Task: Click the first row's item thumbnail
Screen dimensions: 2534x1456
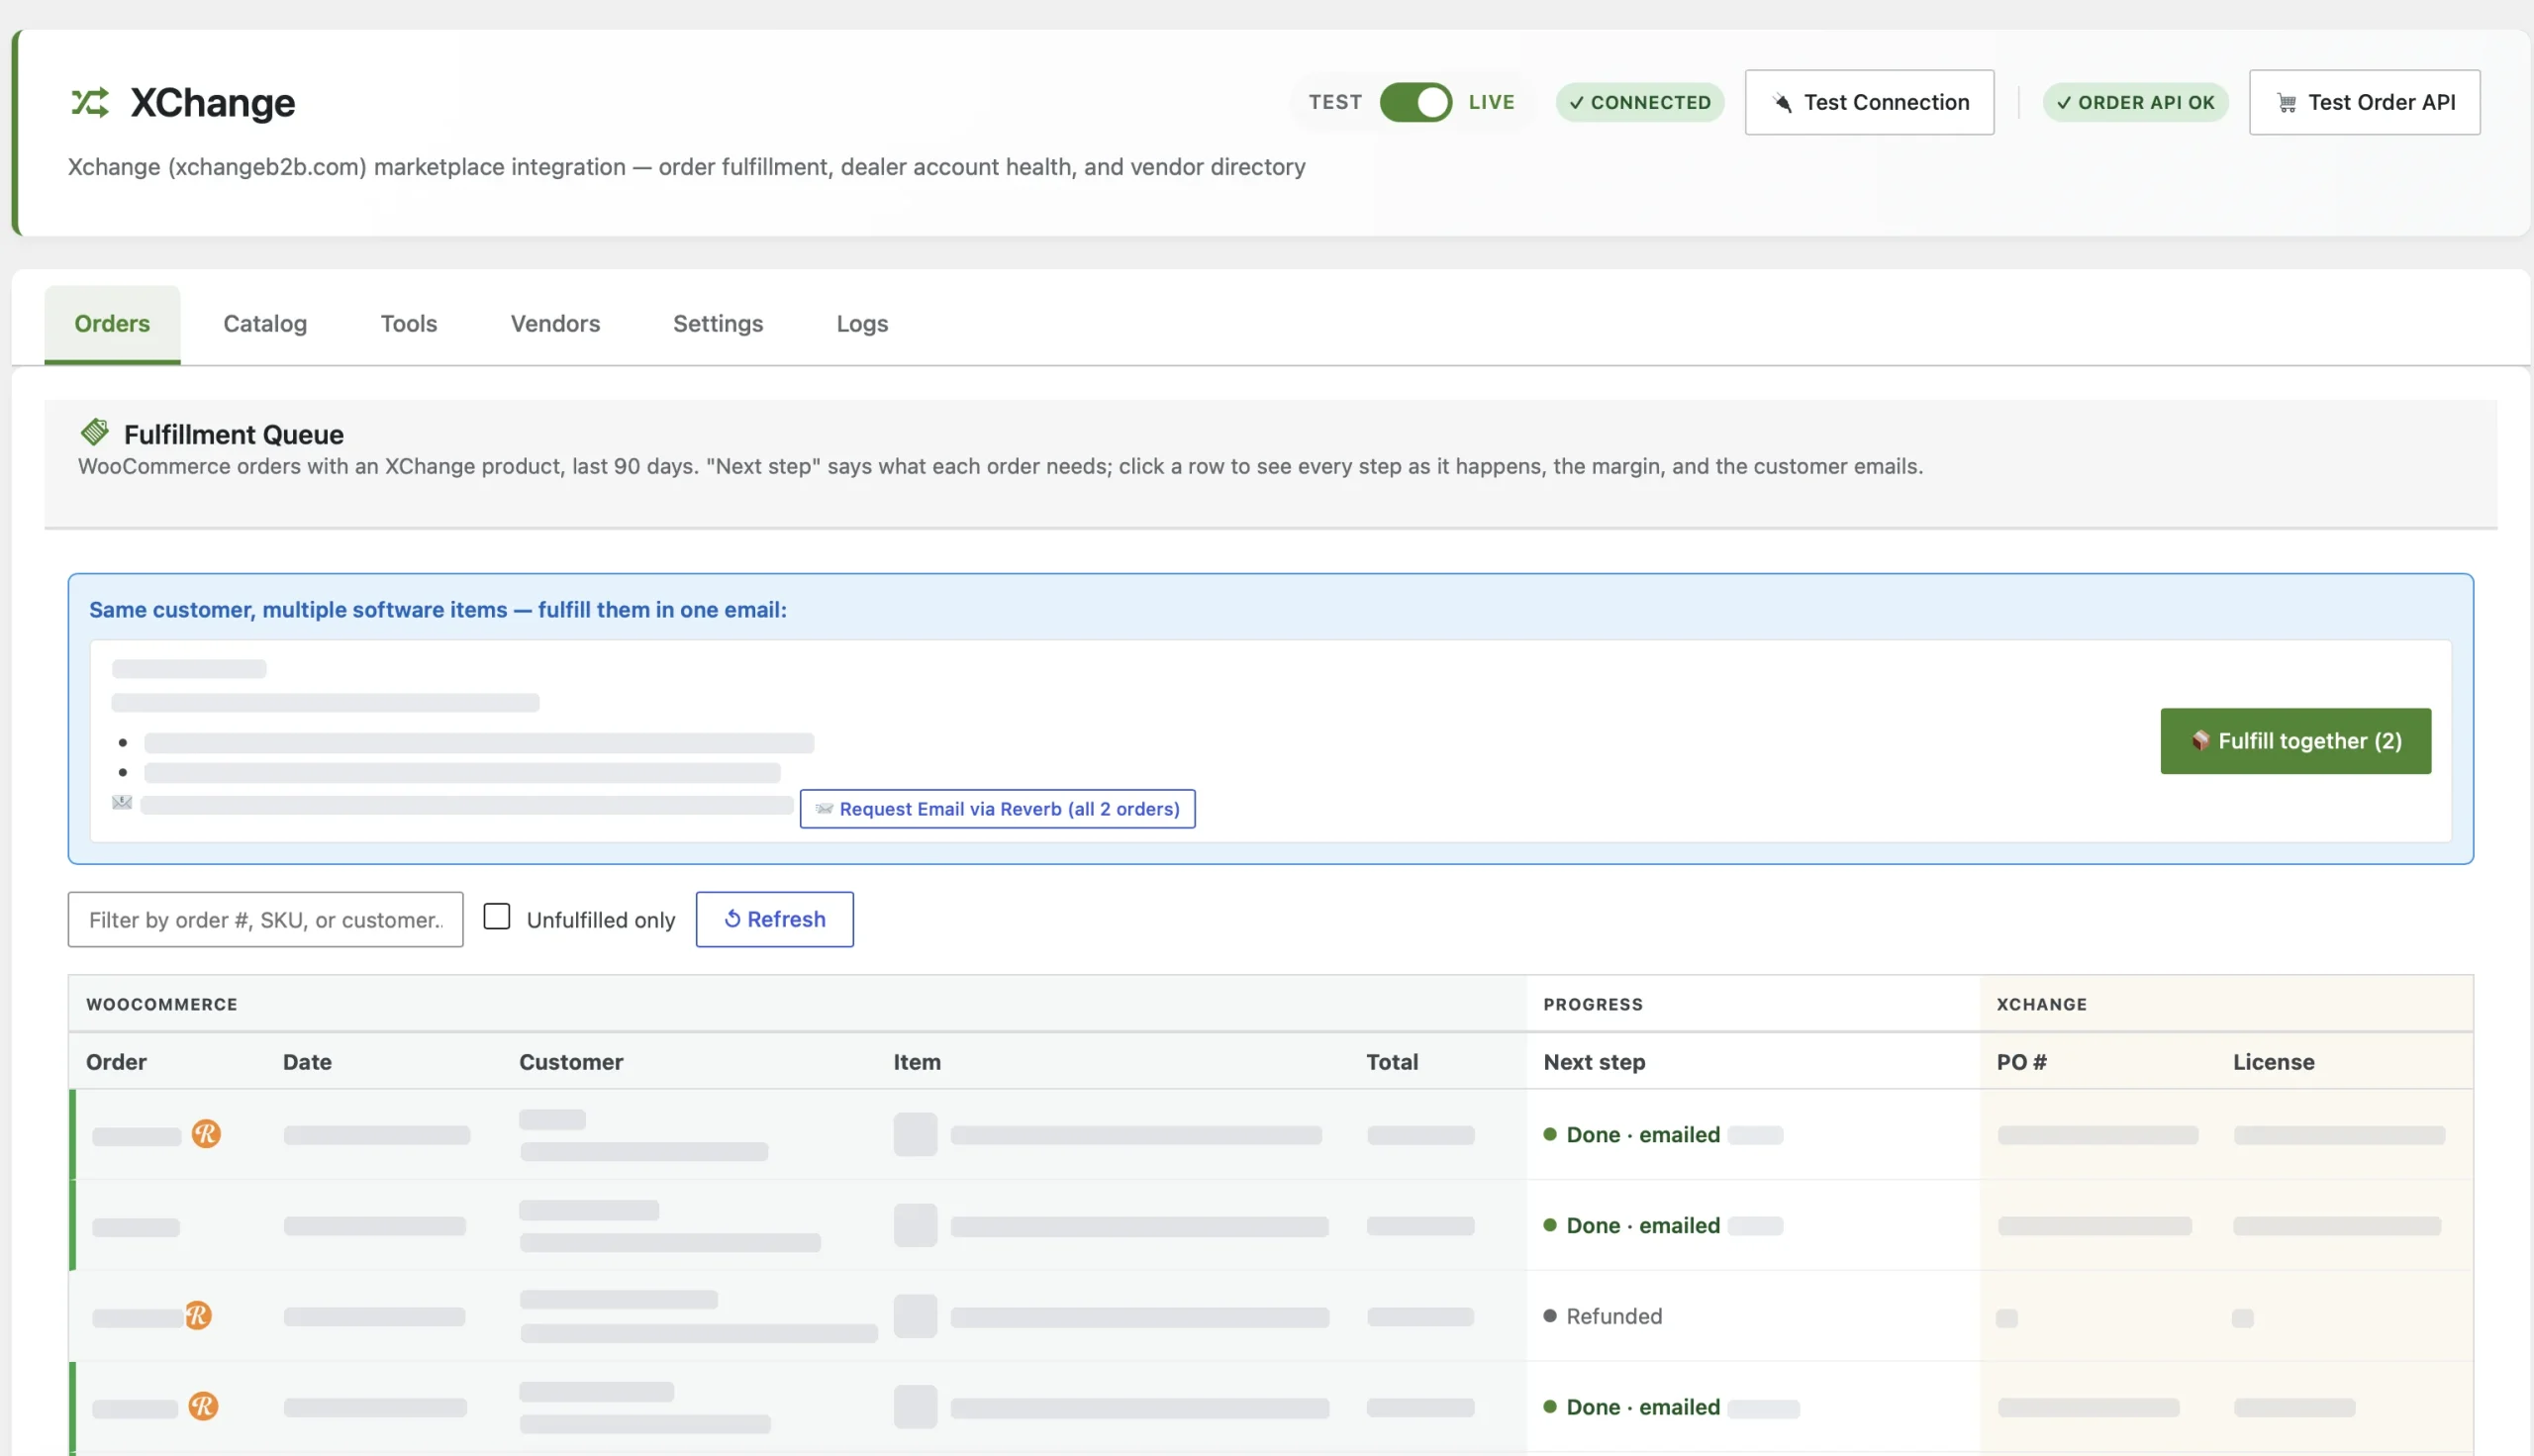Action: (x=915, y=1134)
